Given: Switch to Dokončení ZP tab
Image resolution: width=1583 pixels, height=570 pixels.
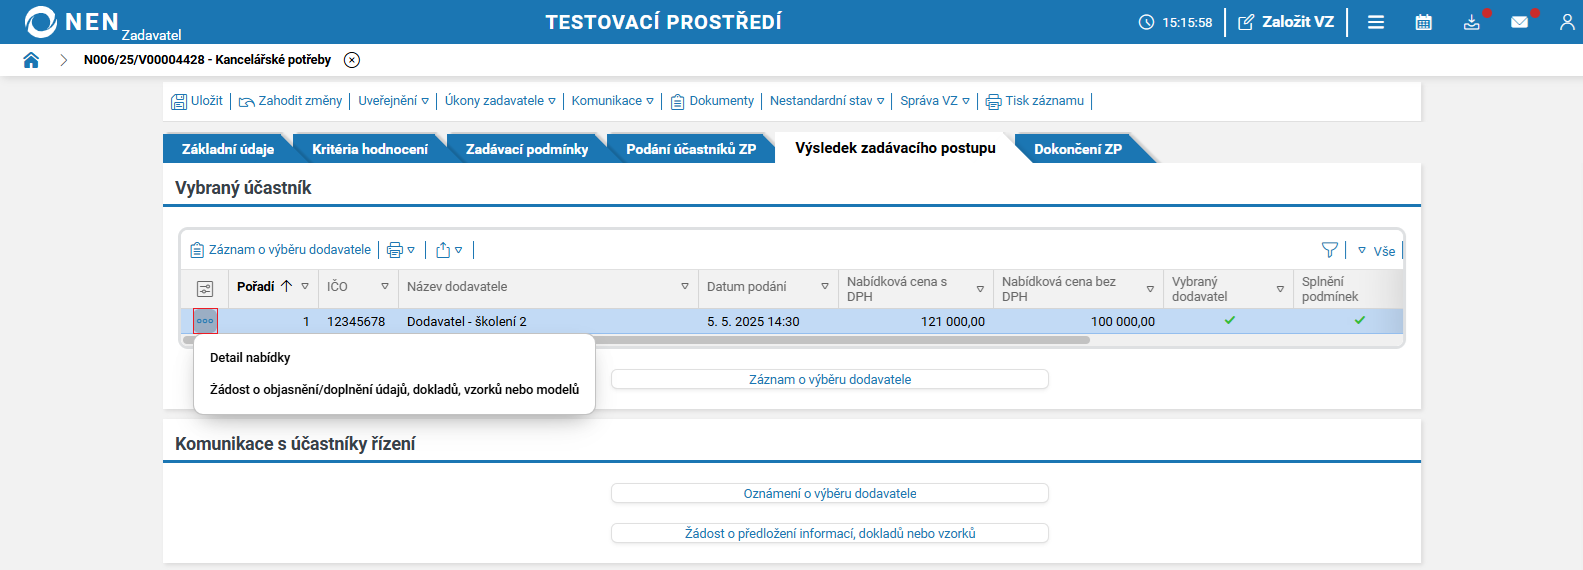Looking at the screenshot, I should pyautogui.click(x=1078, y=149).
